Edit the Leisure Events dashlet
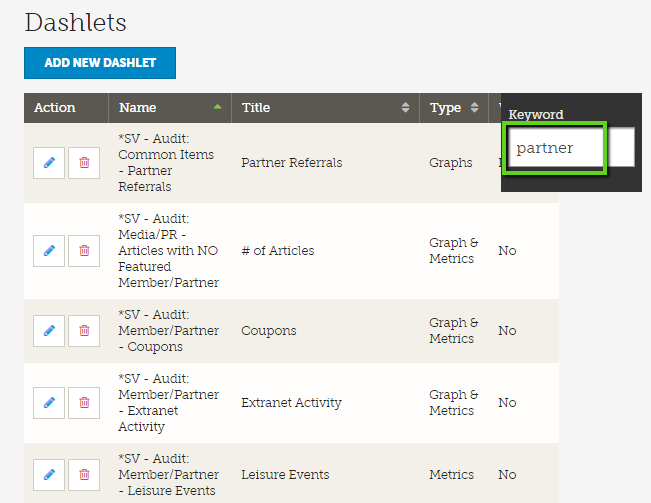This screenshot has width=651, height=503. click(x=49, y=475)
